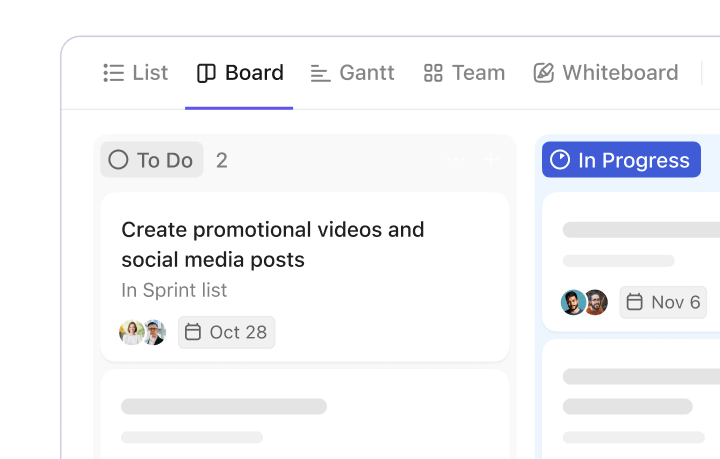
Task: Open the To Do column more-options menu
Action: click(456, 160)
